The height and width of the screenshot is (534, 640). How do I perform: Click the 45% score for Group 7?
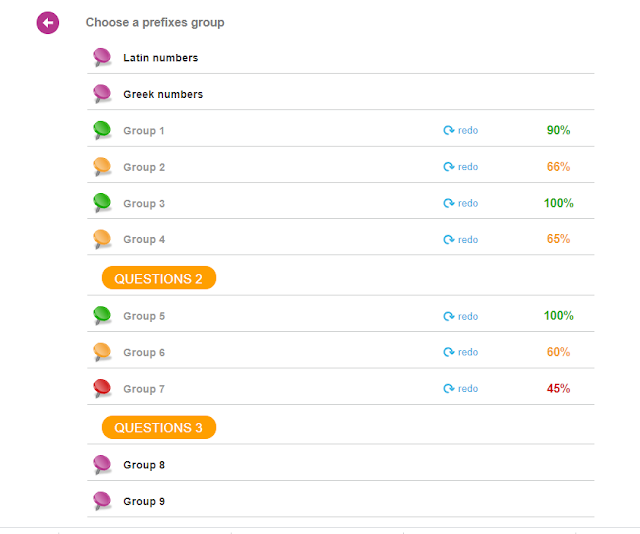click(x=559, y=389)
